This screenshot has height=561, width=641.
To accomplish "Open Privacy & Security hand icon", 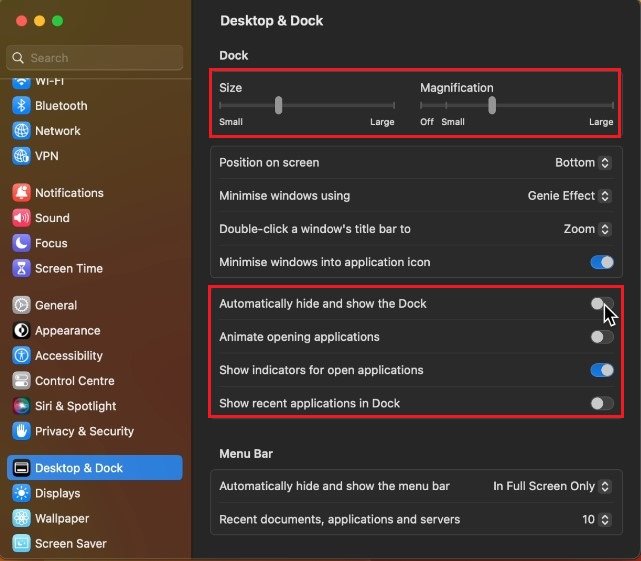I will click(21, 431).
